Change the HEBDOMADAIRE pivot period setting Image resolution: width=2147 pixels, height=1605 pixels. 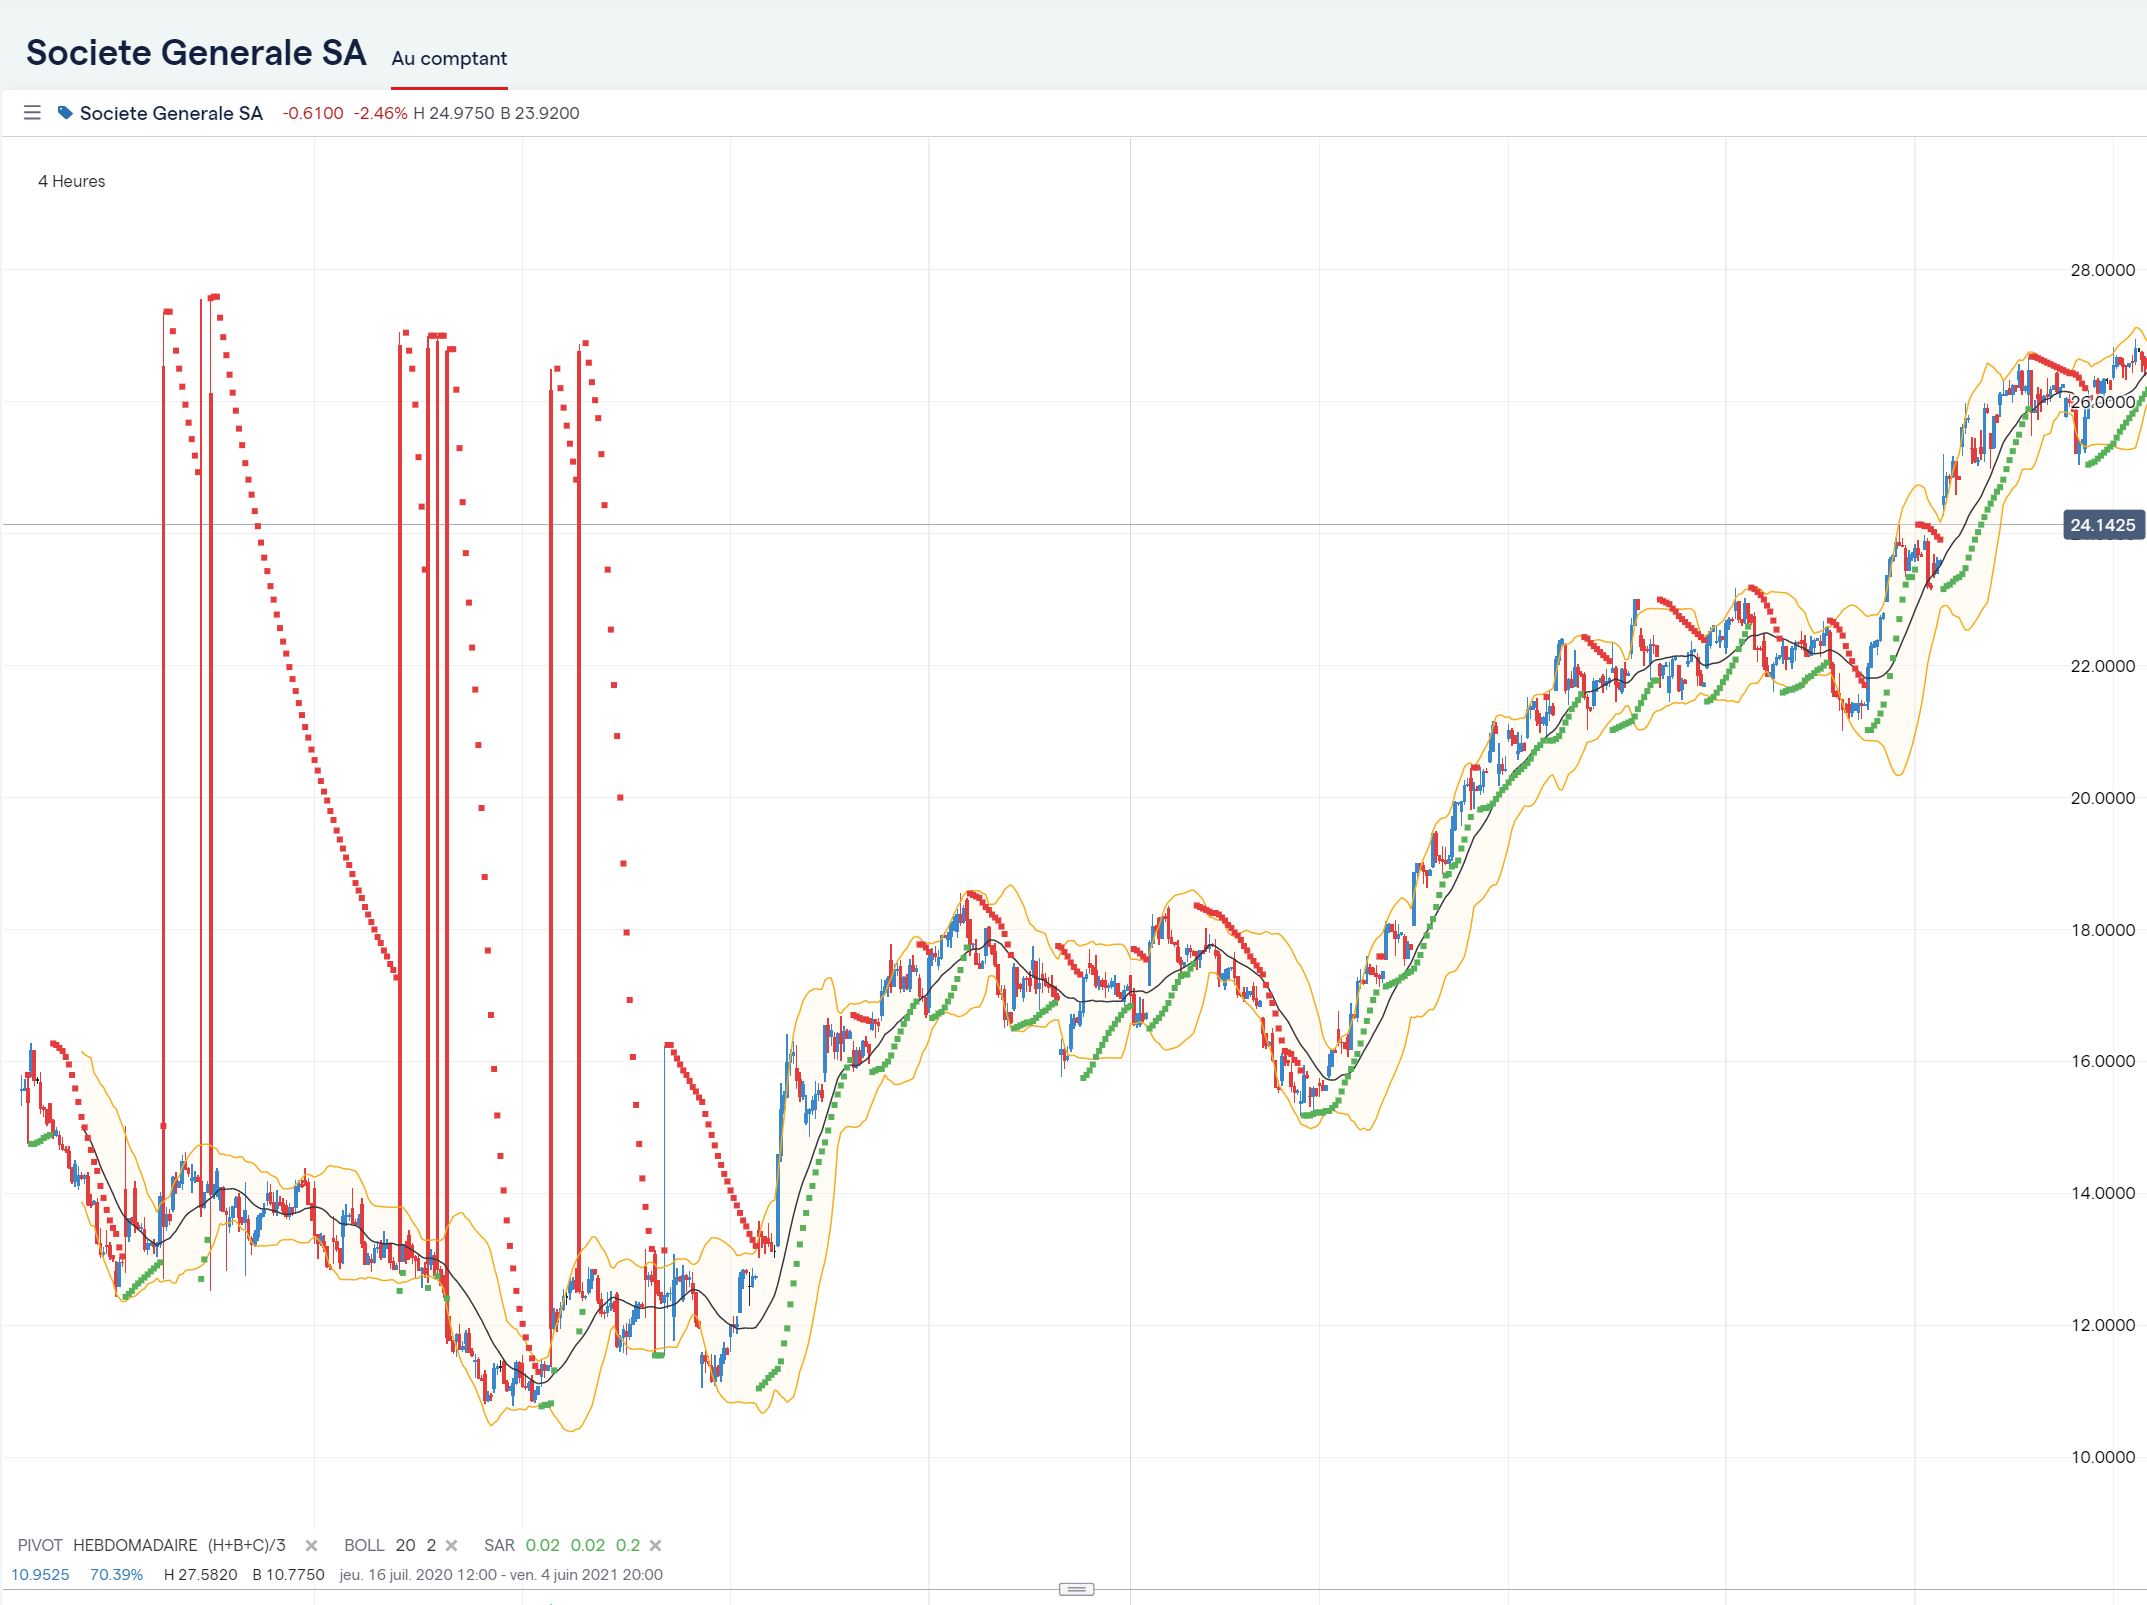click(x=135, y=1545)
